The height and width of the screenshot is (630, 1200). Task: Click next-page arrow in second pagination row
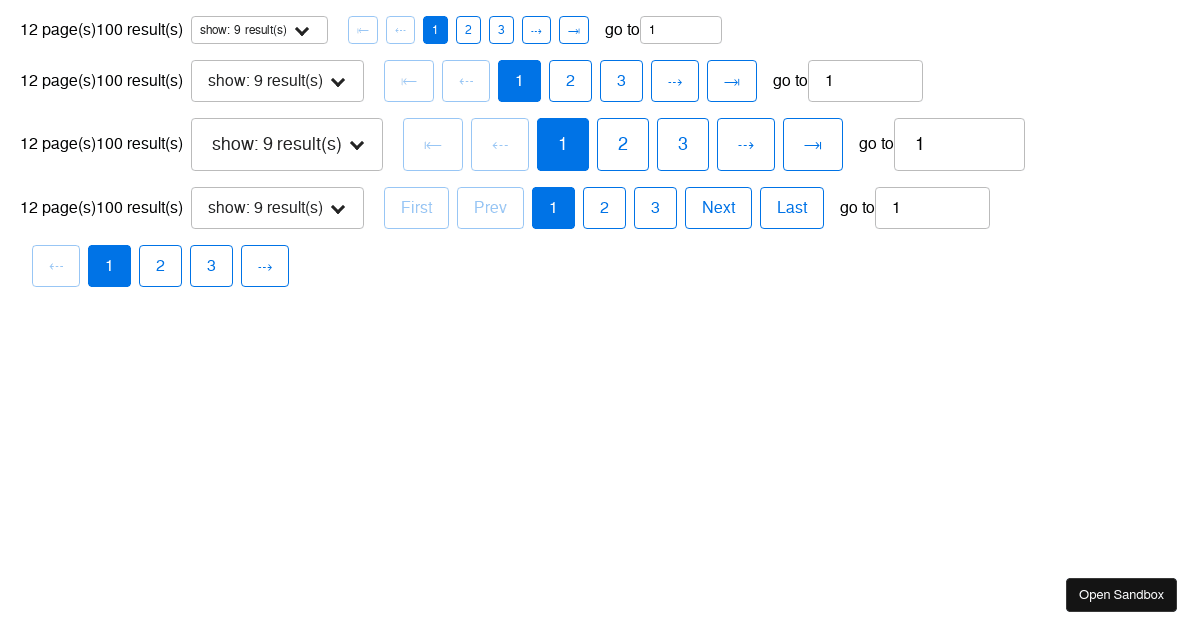pyautogui.click(x=675, y=81)
